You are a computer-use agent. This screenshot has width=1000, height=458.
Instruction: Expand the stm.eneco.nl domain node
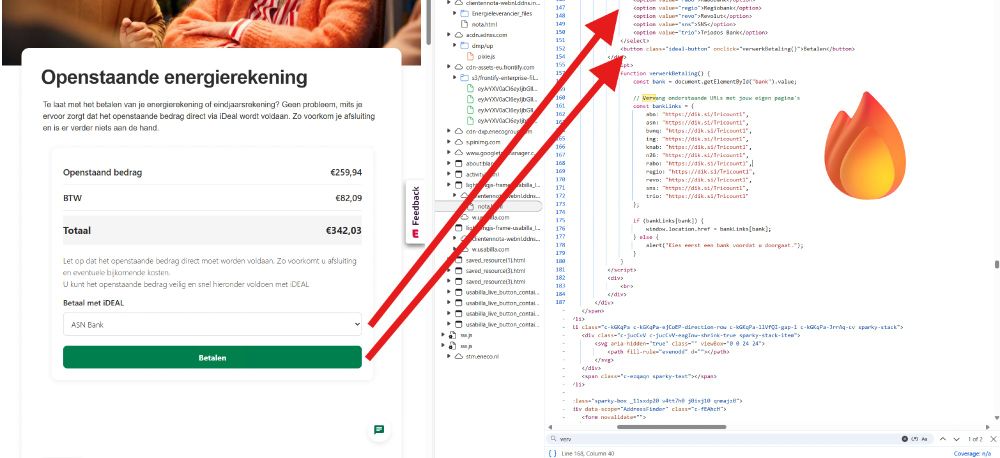(x=450, y=356)
